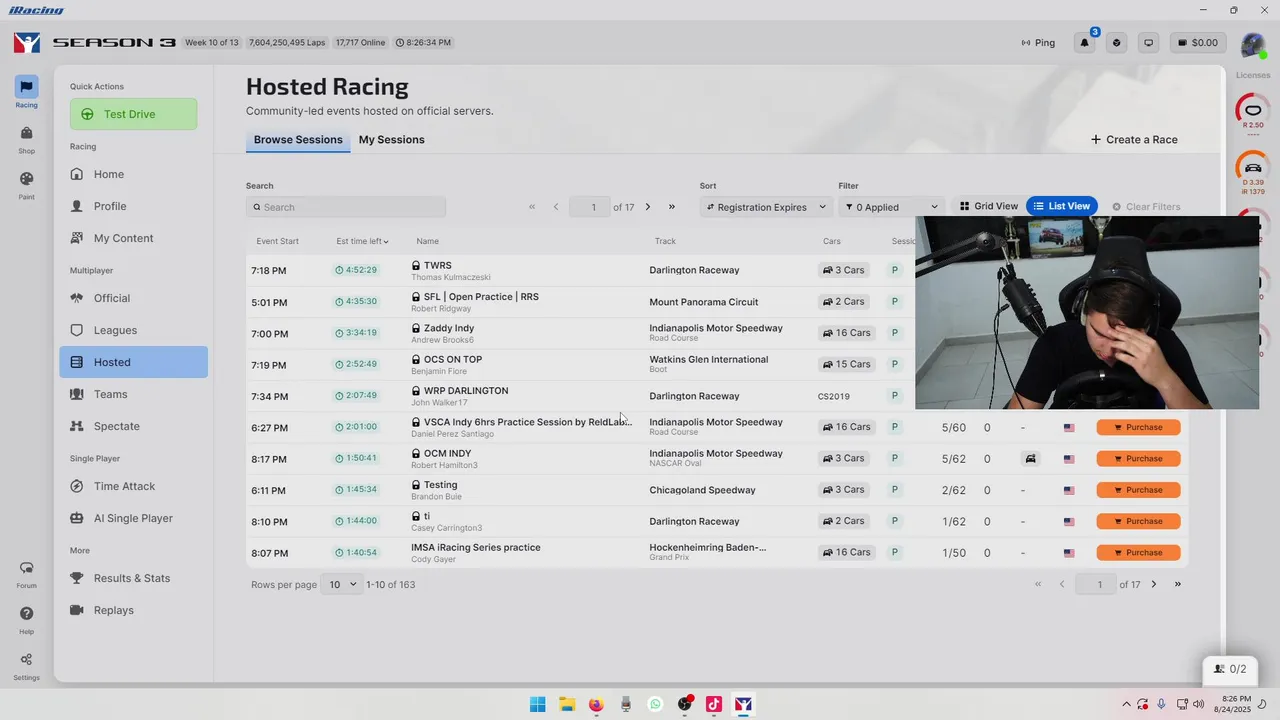Expand the 15 Cars badge in OCS ON TOP row

pyautogui.click(x=846, y=364)
